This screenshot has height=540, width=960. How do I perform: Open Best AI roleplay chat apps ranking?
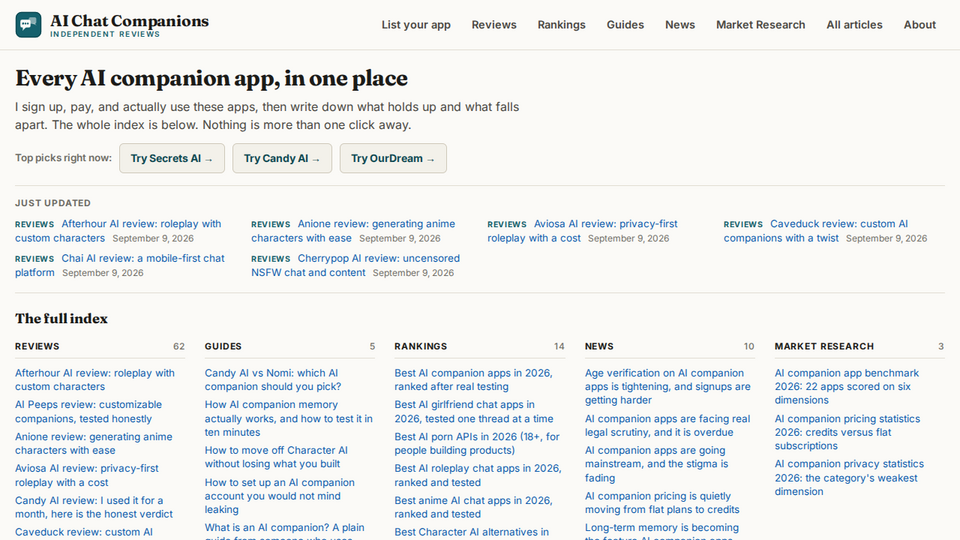tap(478, 475)
